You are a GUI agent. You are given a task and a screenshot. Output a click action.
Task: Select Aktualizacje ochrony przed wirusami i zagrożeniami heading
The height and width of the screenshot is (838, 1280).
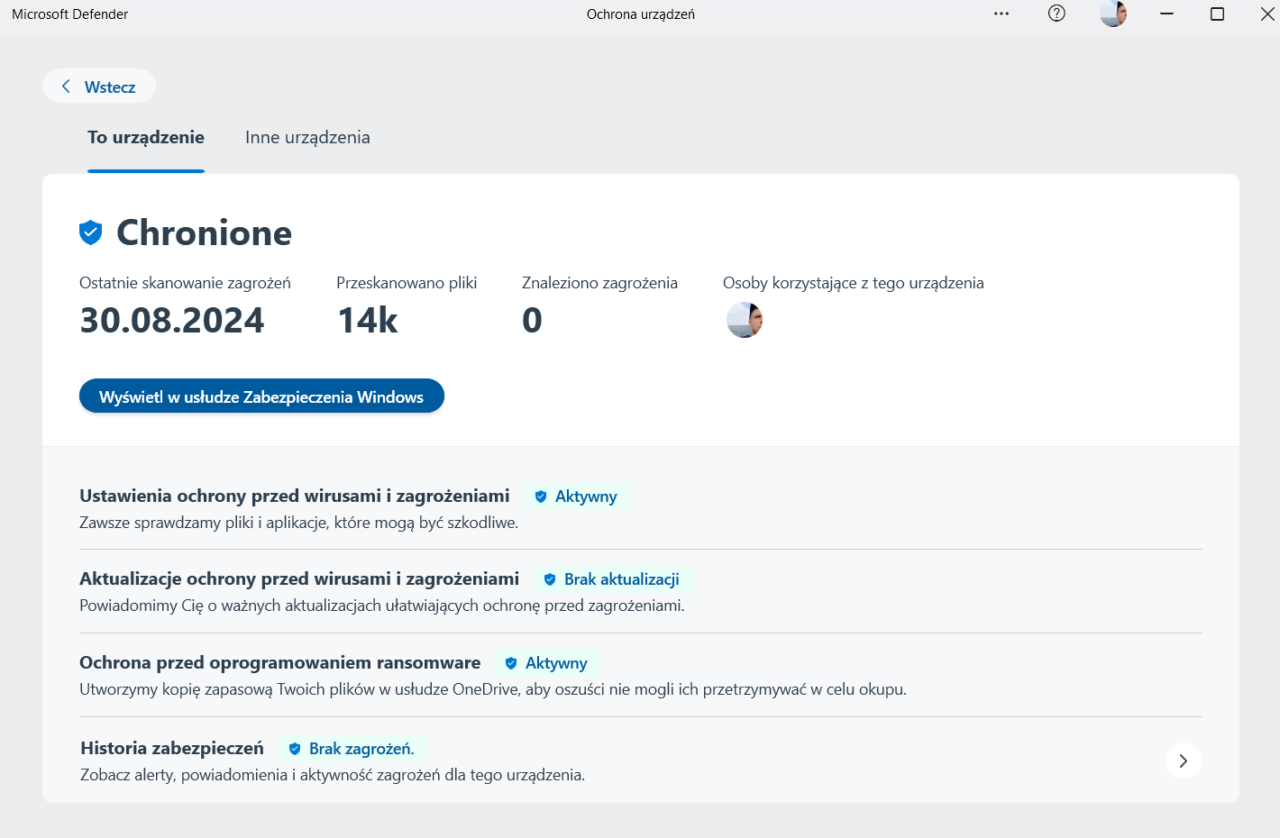pyautogui.click(x=299, y=578)
